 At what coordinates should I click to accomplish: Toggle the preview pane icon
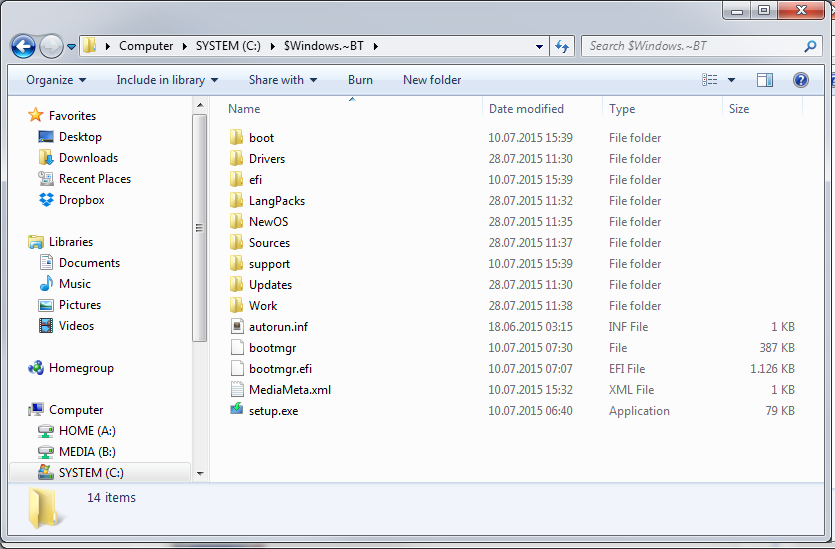pos(765,80)
